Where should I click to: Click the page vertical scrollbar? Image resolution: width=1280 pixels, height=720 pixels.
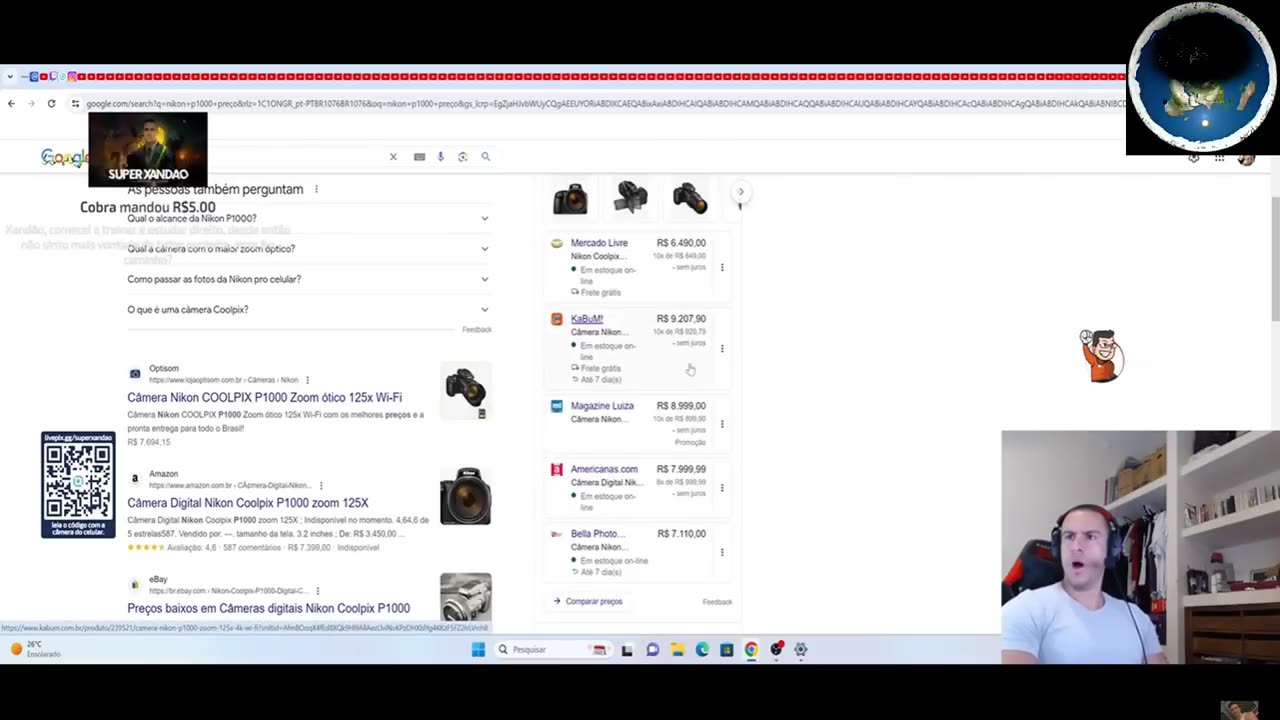[1274, 258]
